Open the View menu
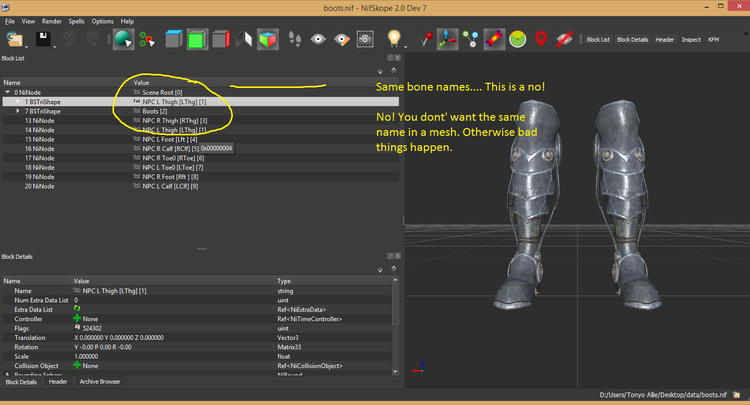 click(28, 21)
